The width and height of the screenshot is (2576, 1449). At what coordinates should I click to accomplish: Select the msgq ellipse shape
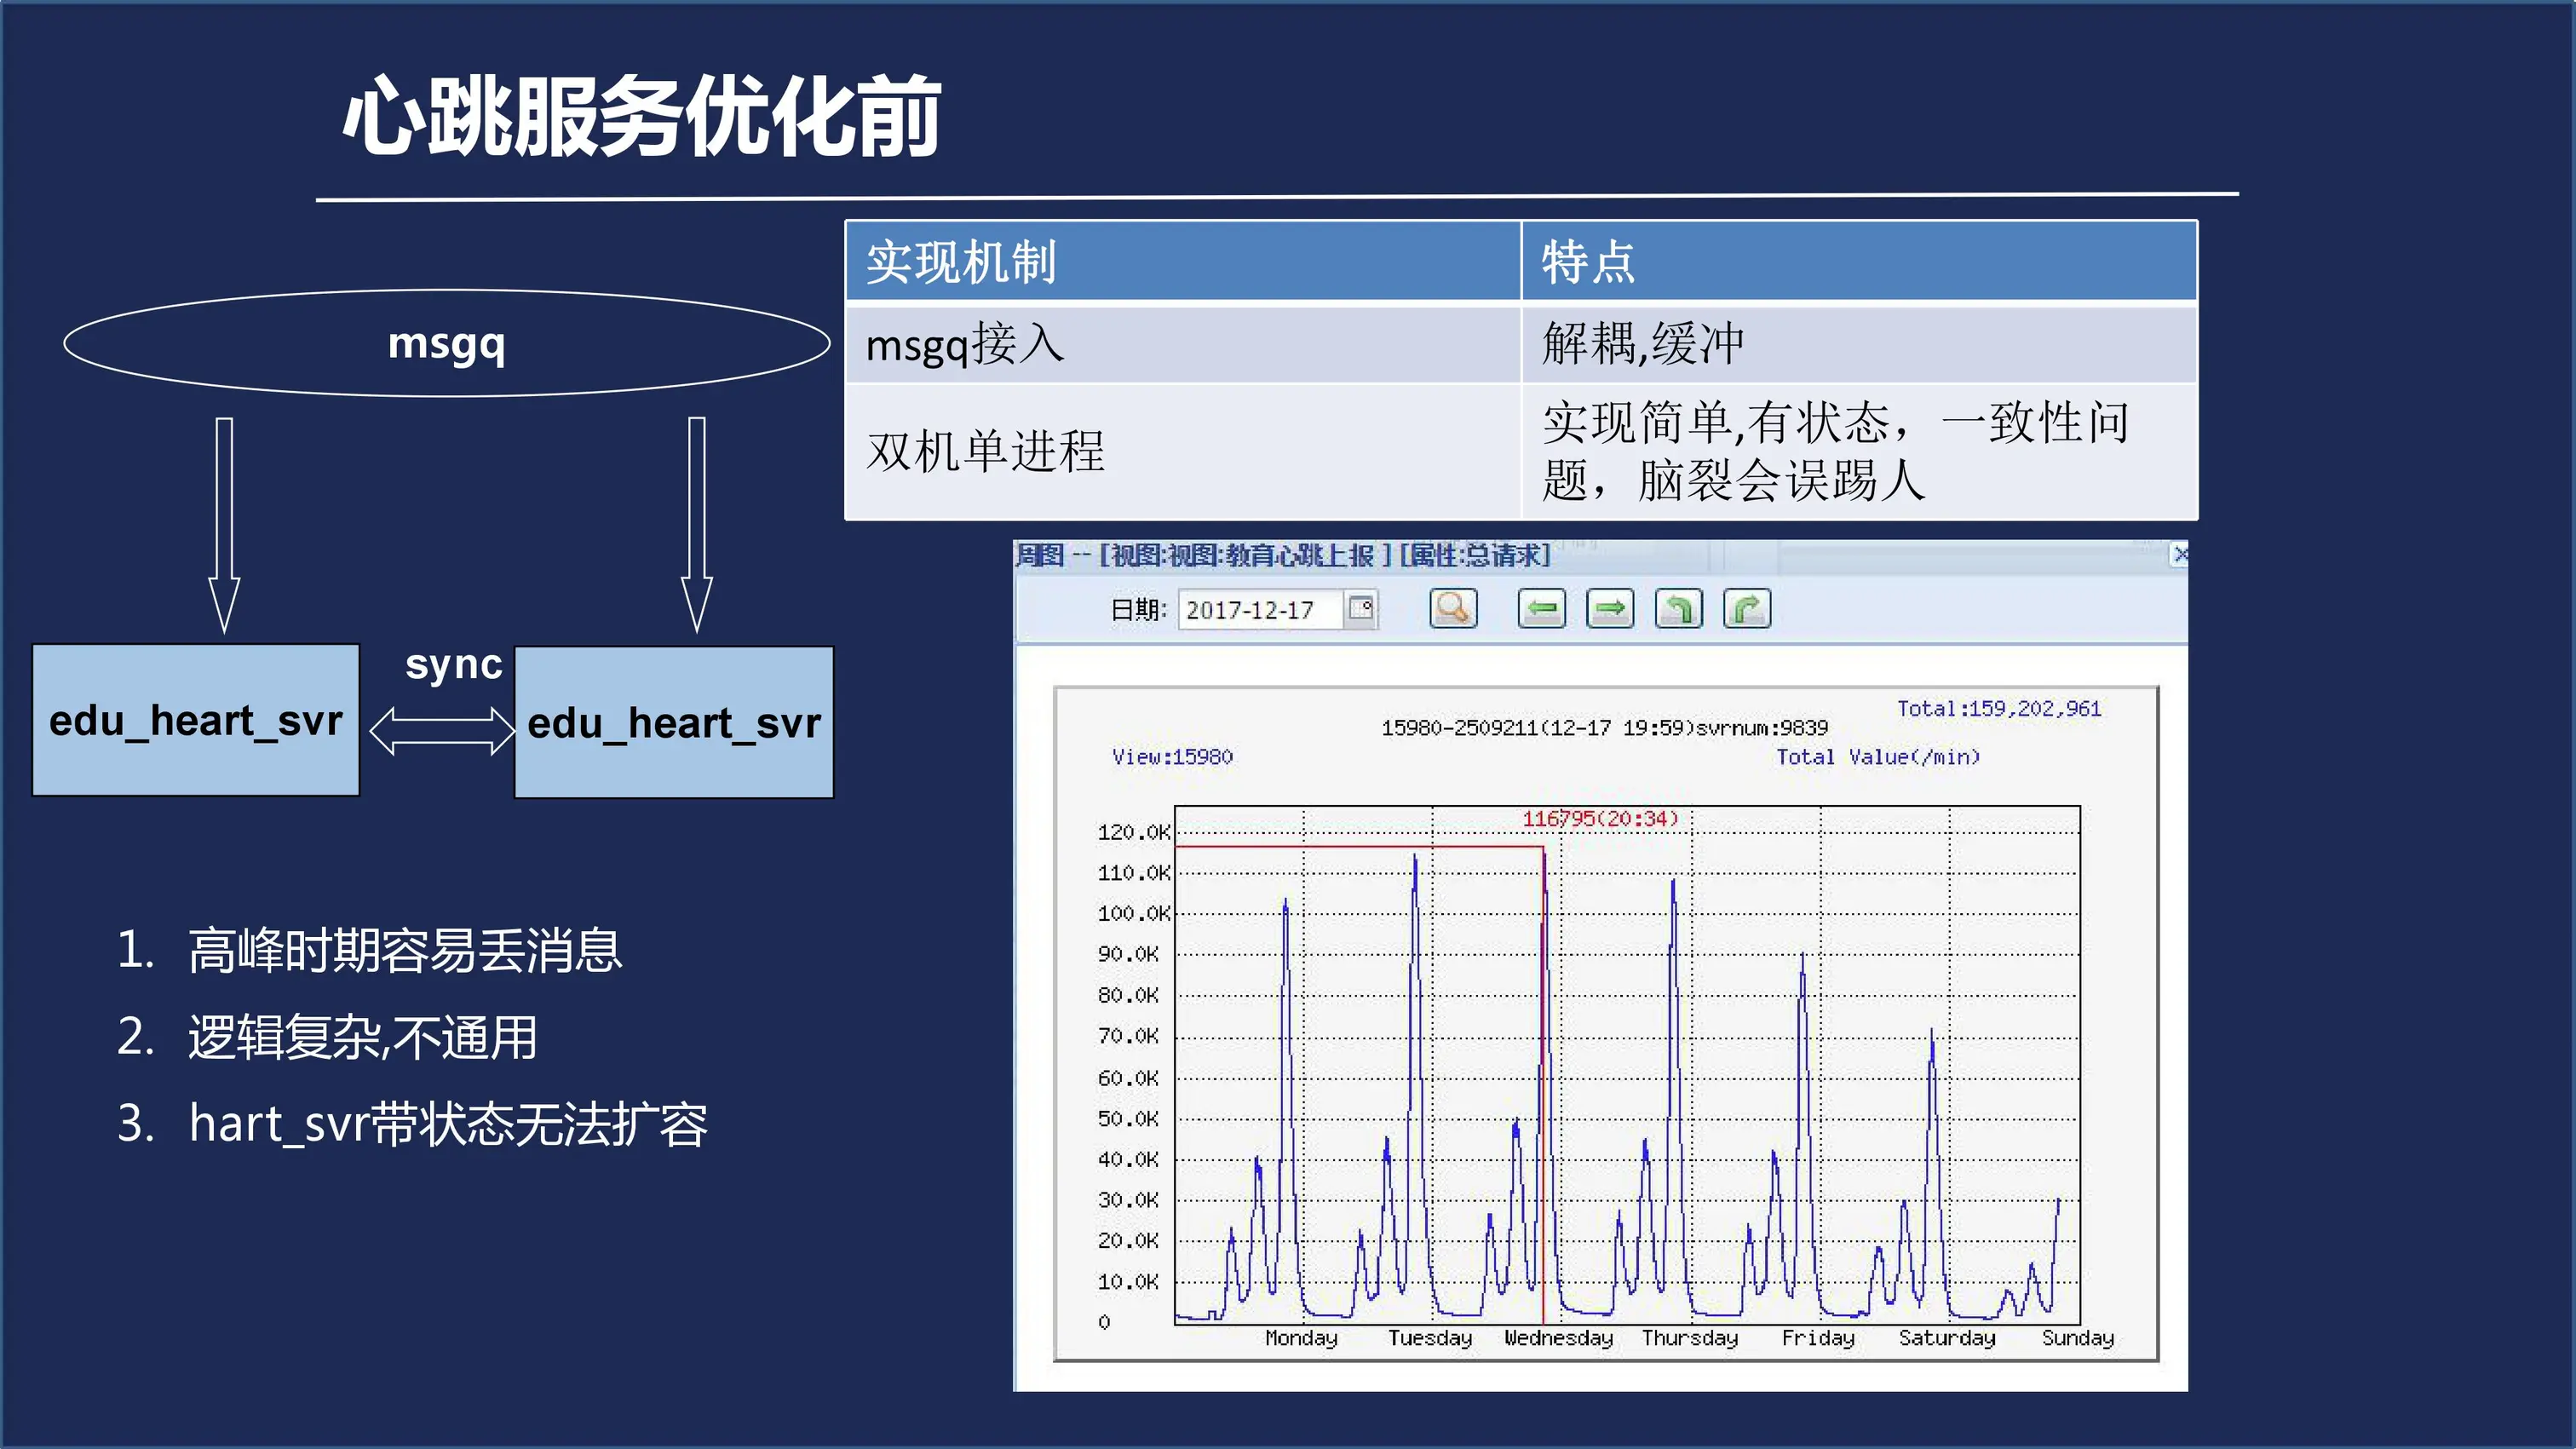click(446, 343)
